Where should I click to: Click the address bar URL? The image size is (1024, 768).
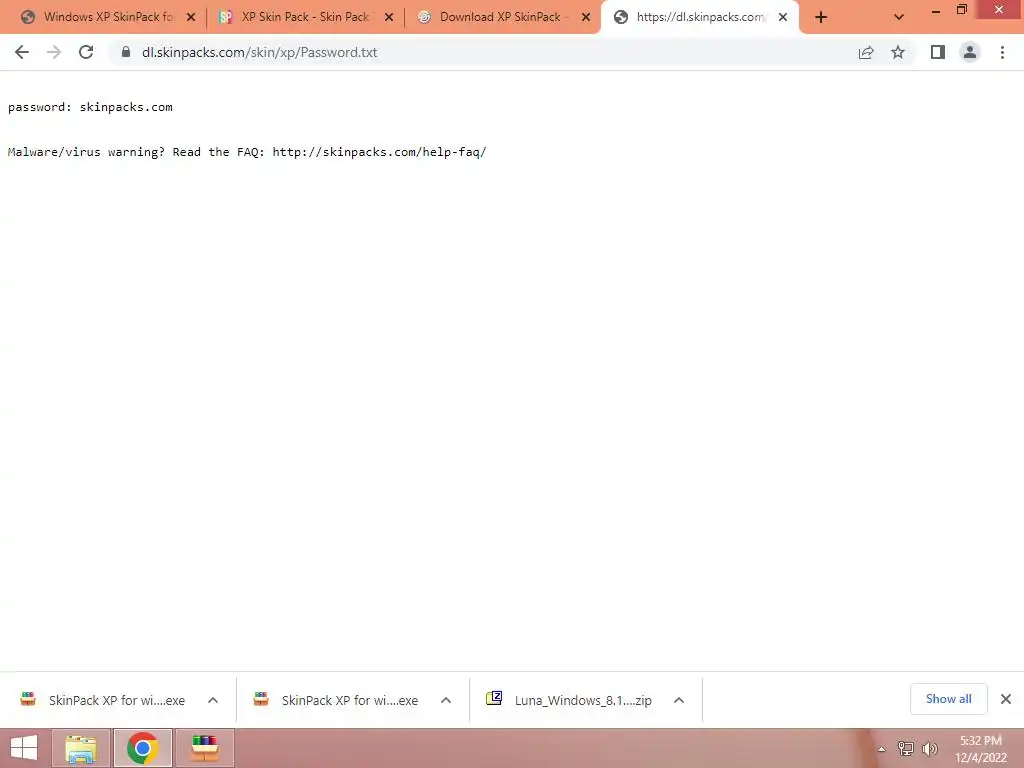coord(259,52)
